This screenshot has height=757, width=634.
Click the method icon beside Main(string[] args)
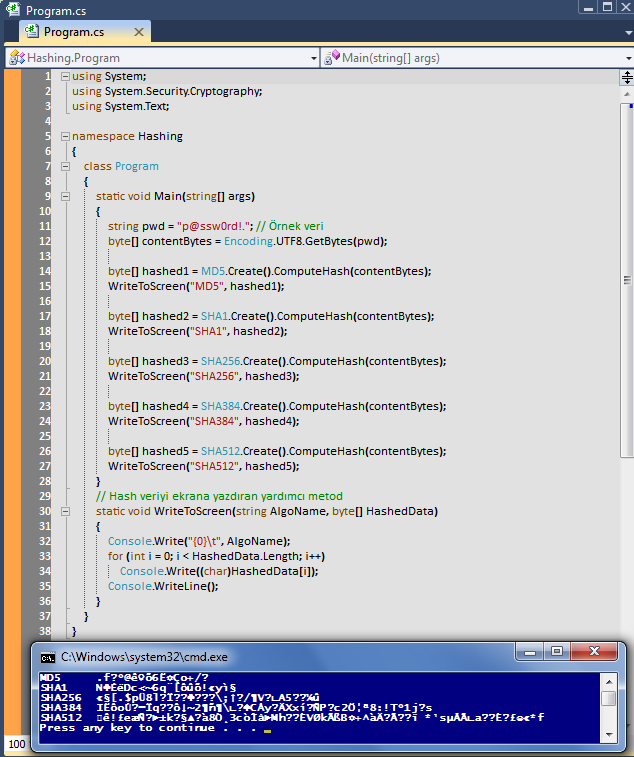(333, 58)
